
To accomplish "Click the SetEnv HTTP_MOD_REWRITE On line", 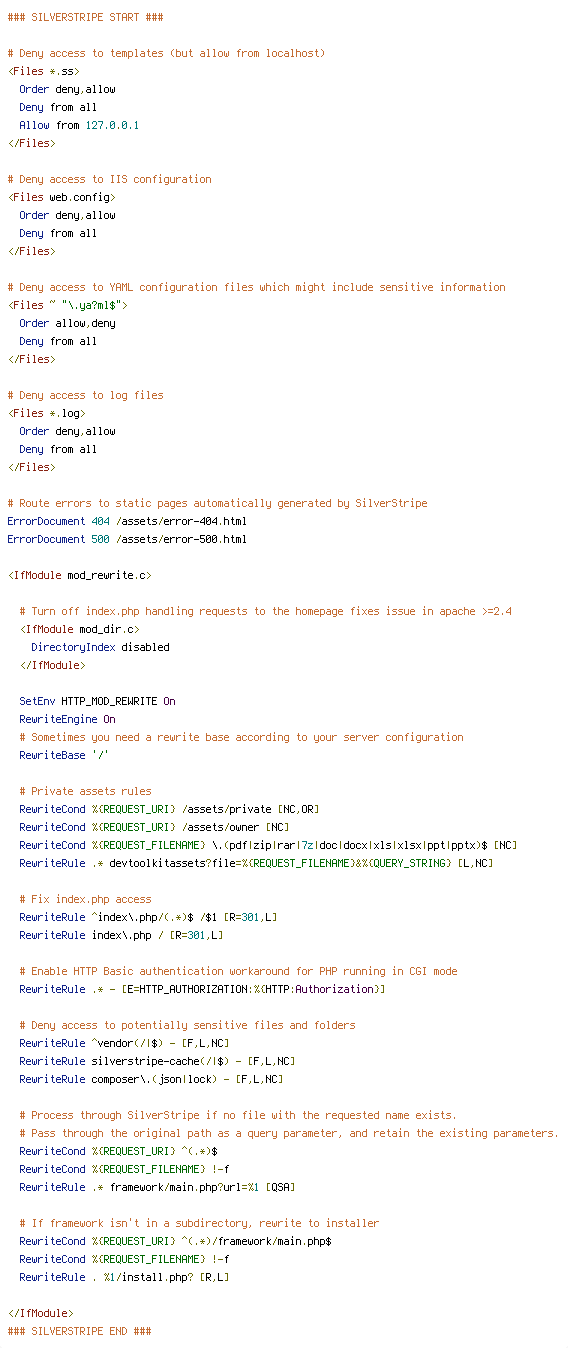I will click(97, 701).
